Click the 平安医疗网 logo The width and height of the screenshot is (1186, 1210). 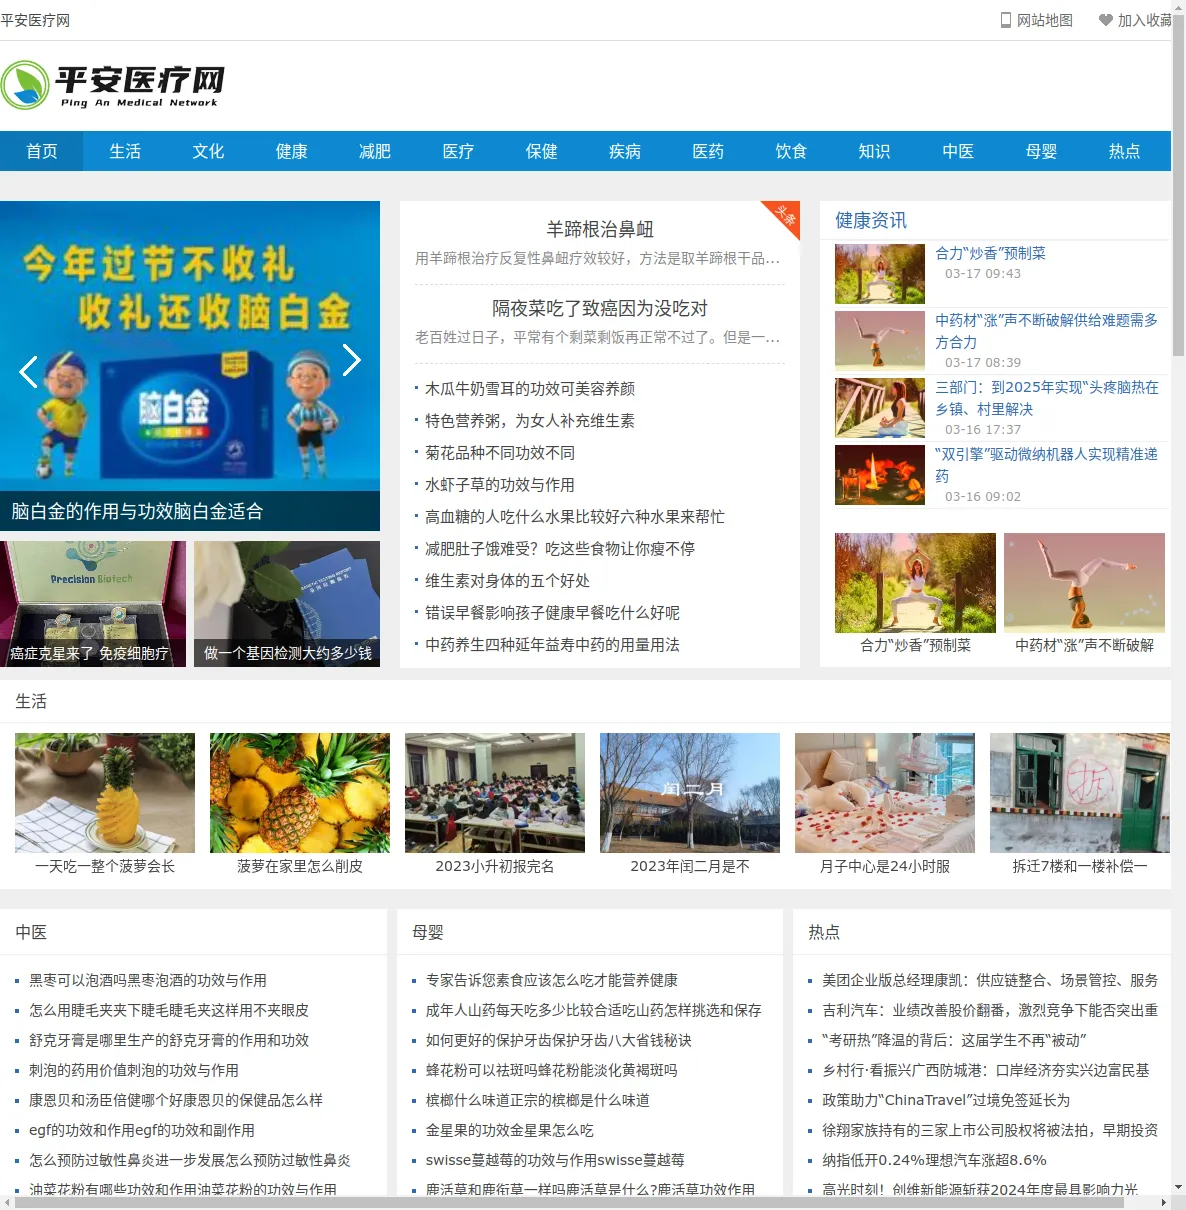point(113,85)
